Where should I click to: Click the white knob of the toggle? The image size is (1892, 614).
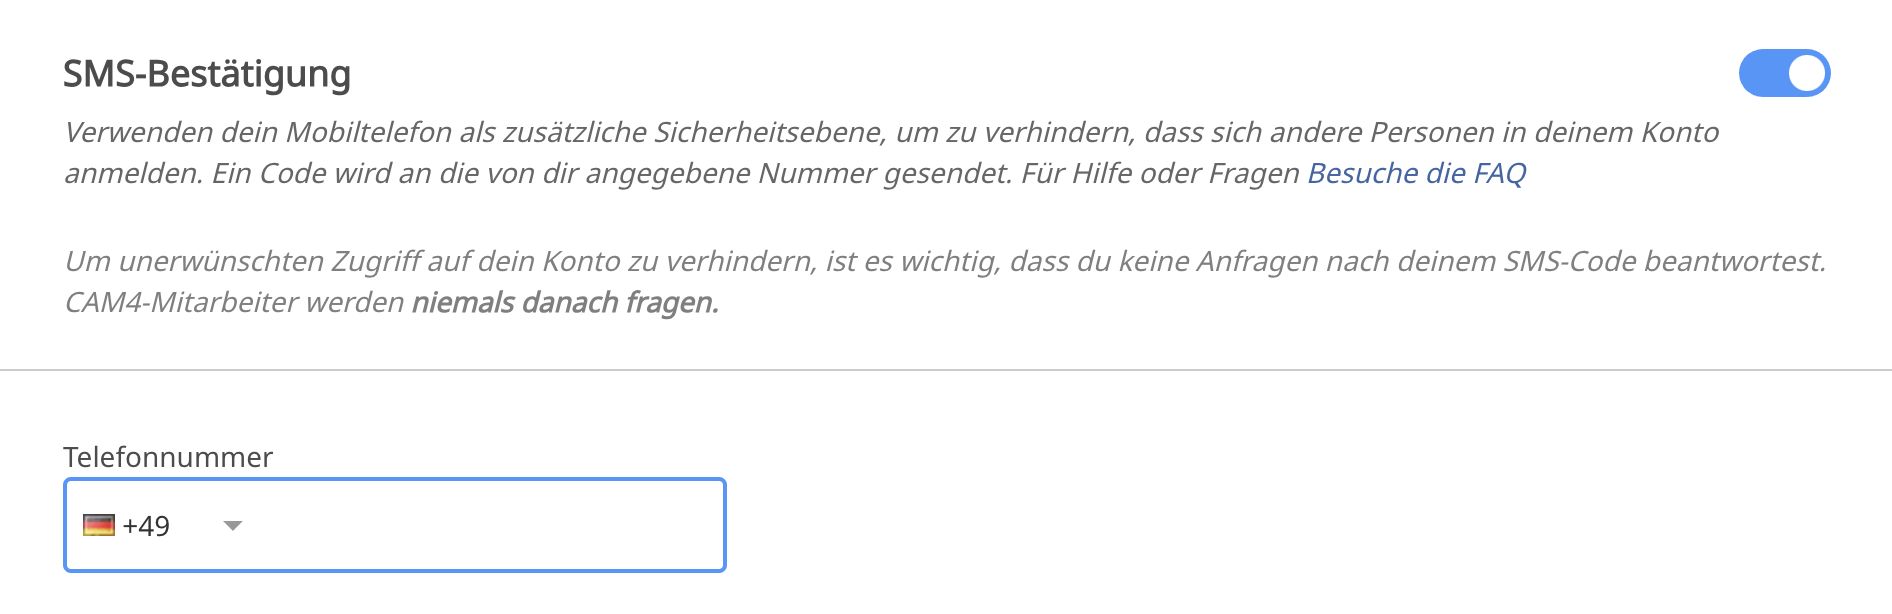pyautogui.click(x=1806, y=74)
